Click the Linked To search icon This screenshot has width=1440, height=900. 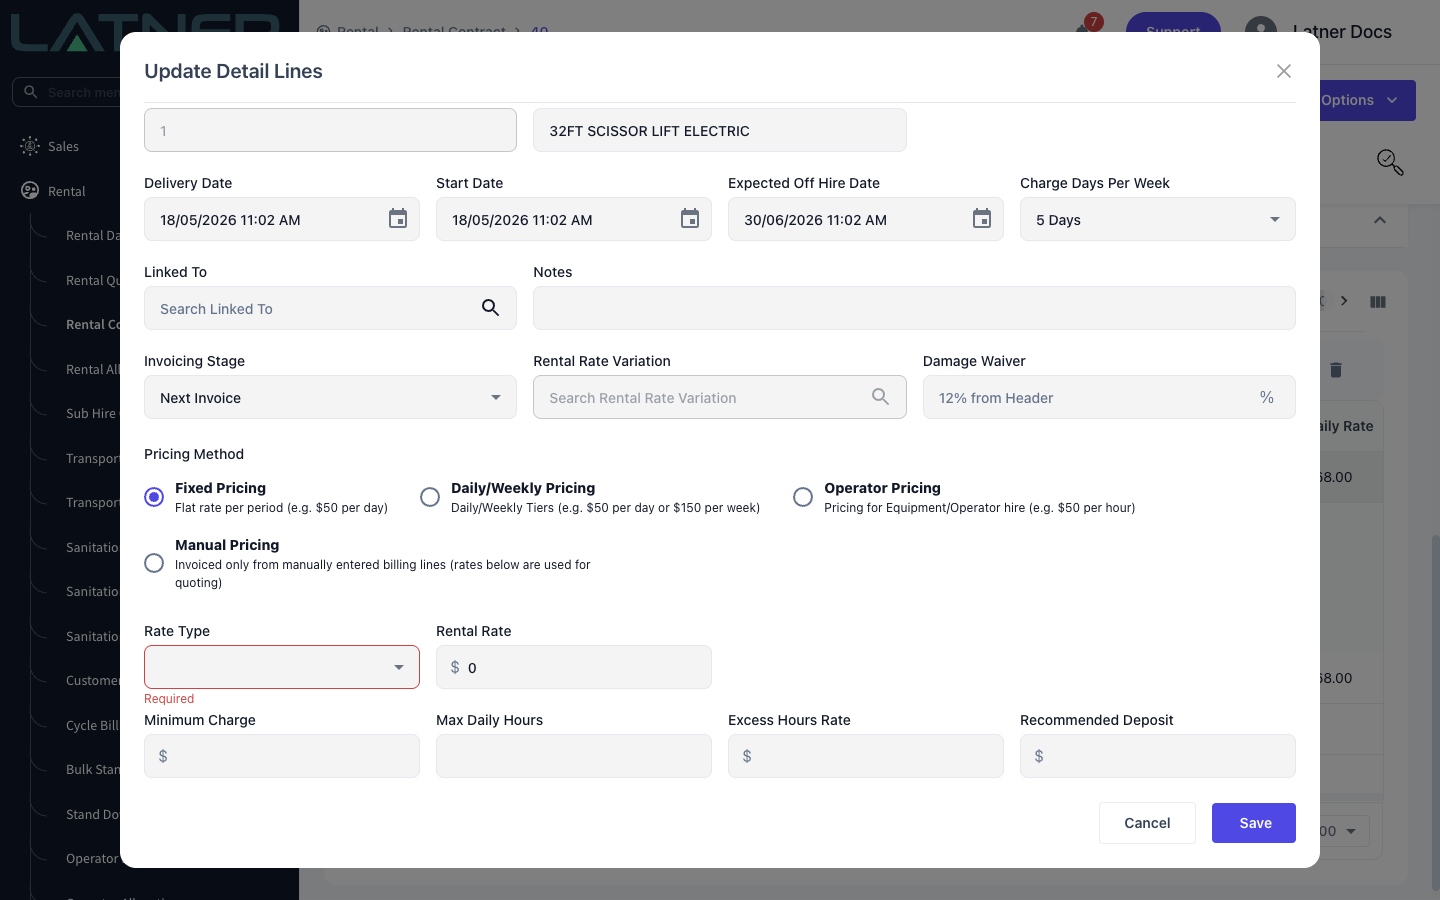point(490,308)
